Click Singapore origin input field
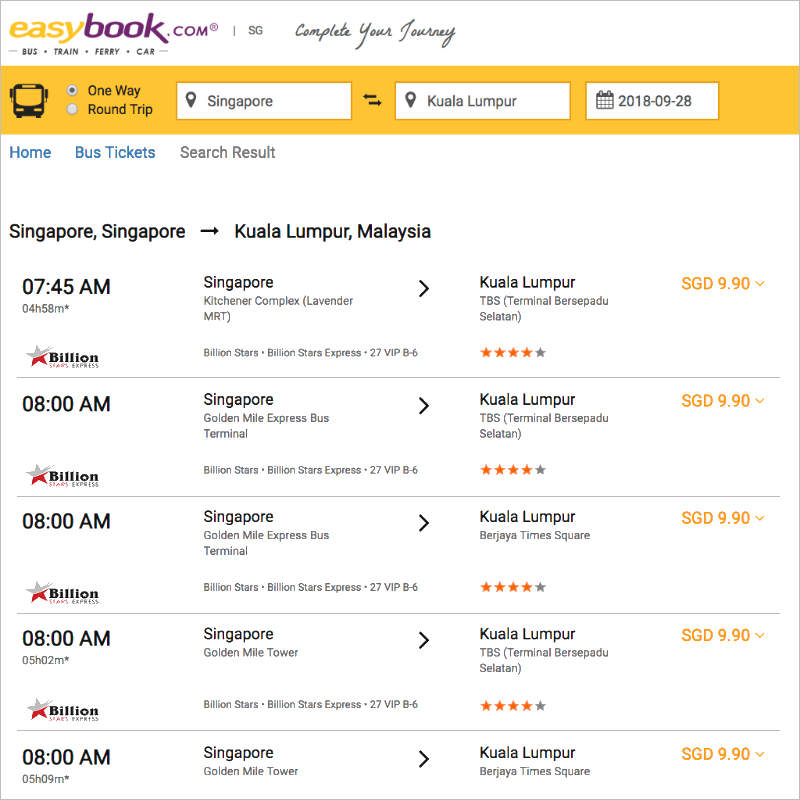 [264, 101]
